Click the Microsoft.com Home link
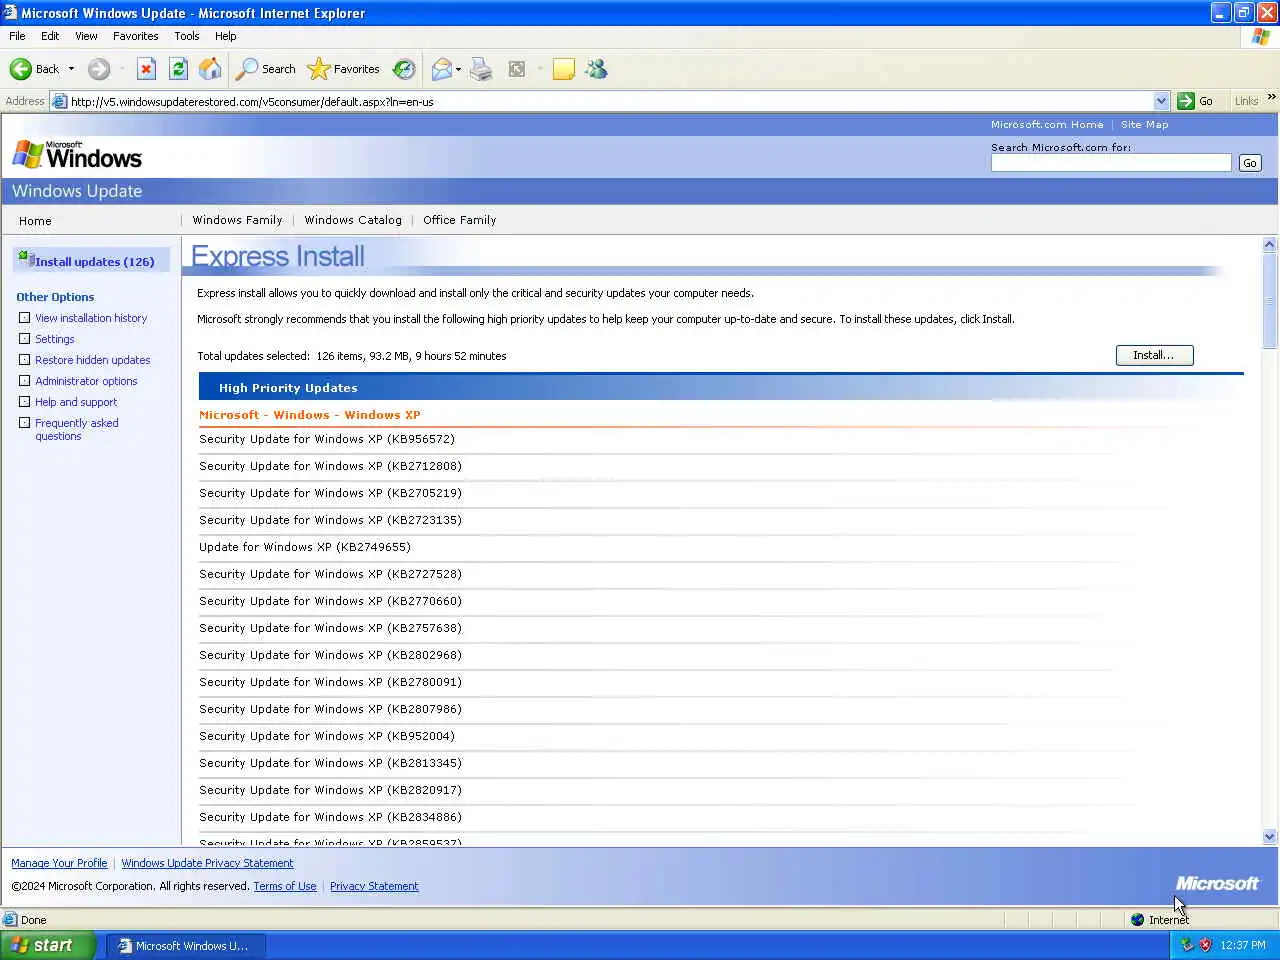The width and height of the screenshot is (1280, 960). pos(1047,125)
